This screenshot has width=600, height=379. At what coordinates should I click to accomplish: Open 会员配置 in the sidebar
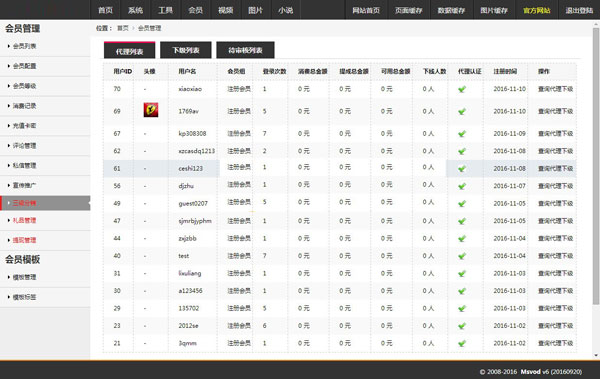(24, 66)
